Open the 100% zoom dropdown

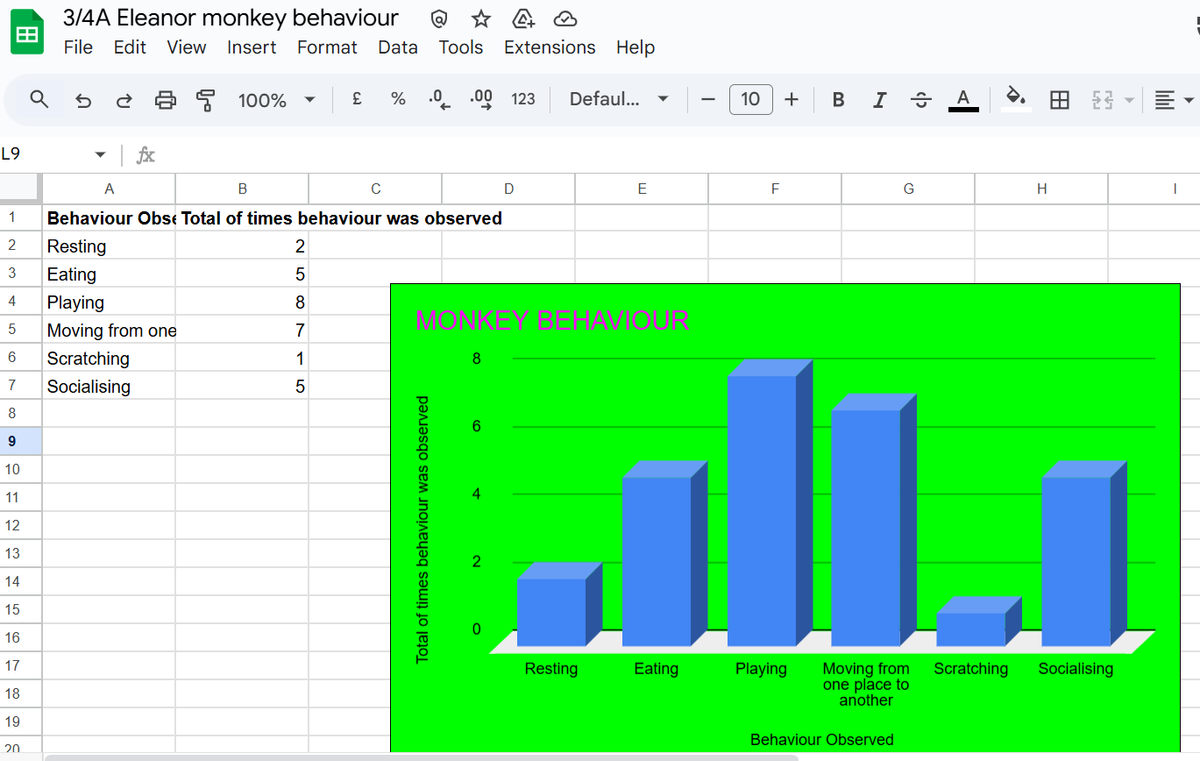[x=276, y=99]
